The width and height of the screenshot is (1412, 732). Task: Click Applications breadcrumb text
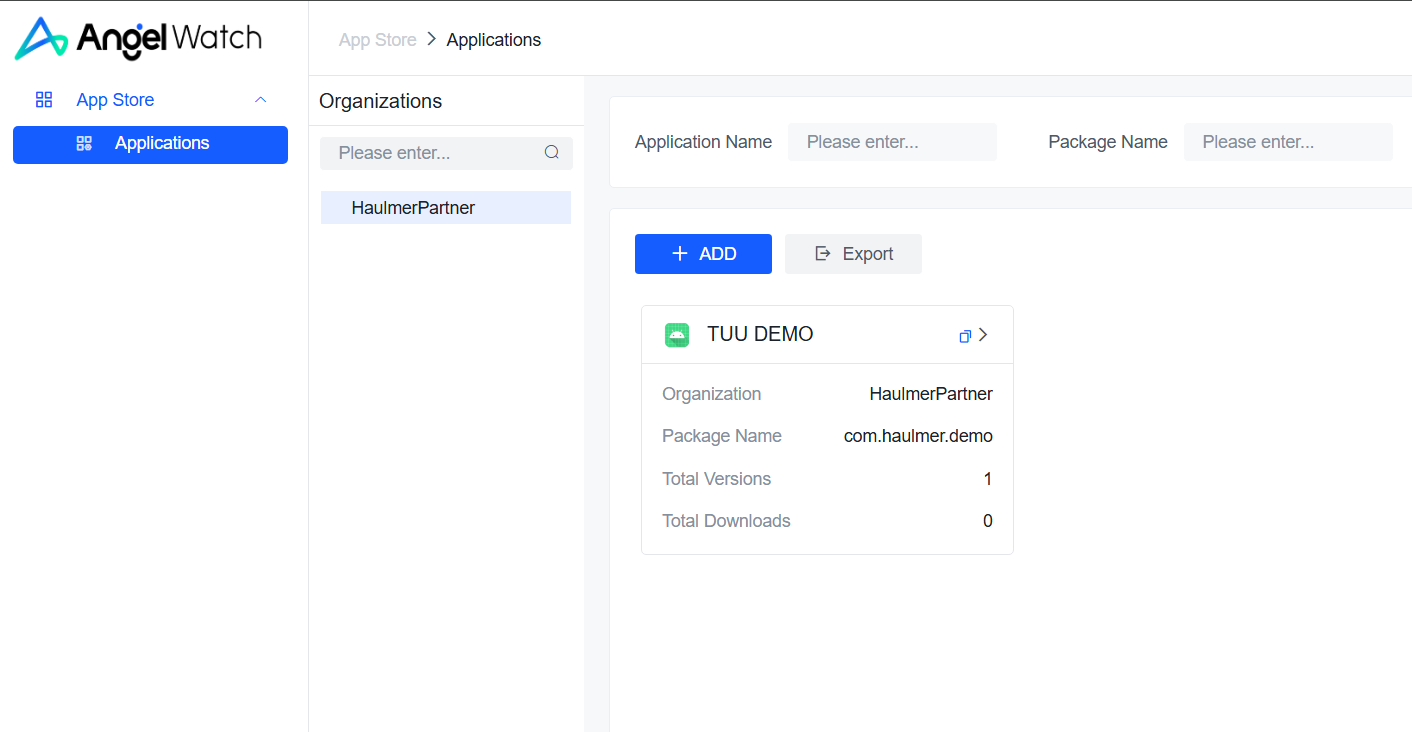[x=494, y=40]
